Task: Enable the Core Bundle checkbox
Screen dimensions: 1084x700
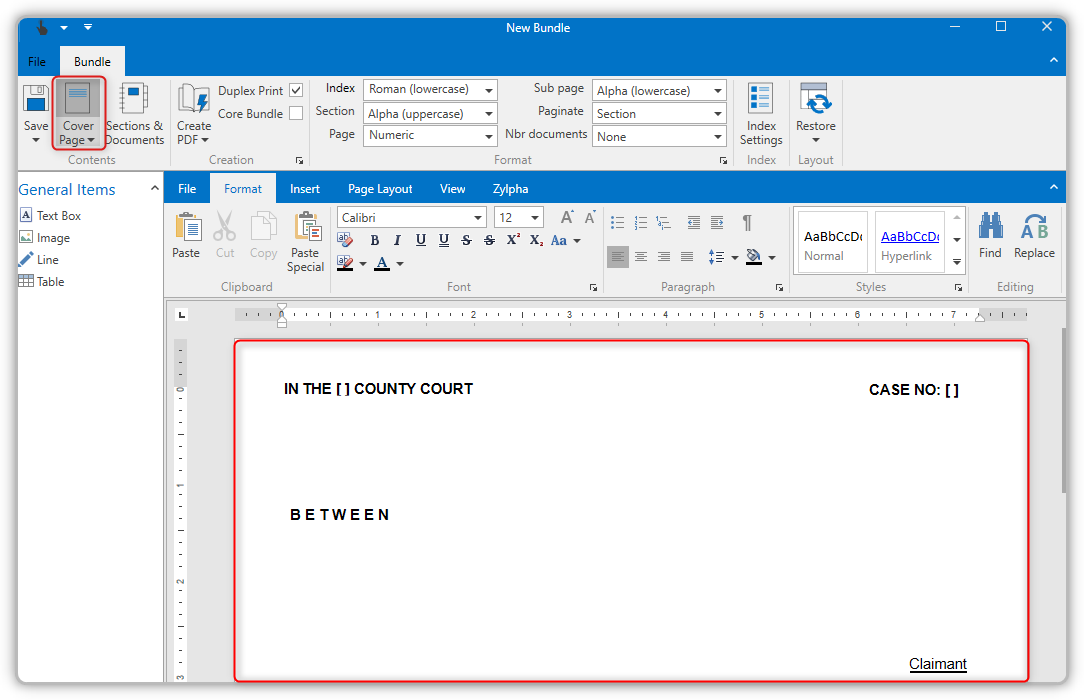Action: pos(296,114)
